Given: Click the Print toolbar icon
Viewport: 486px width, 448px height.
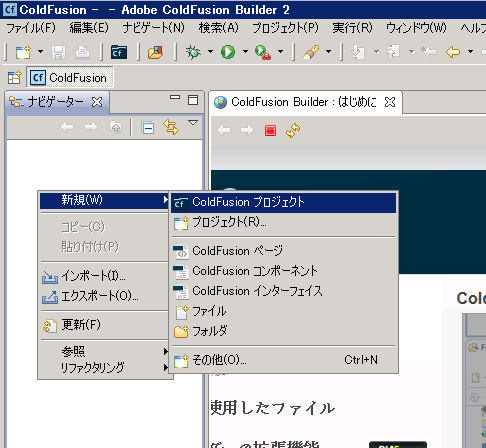Looking at the screenshot, I should [x=82, y=52].
